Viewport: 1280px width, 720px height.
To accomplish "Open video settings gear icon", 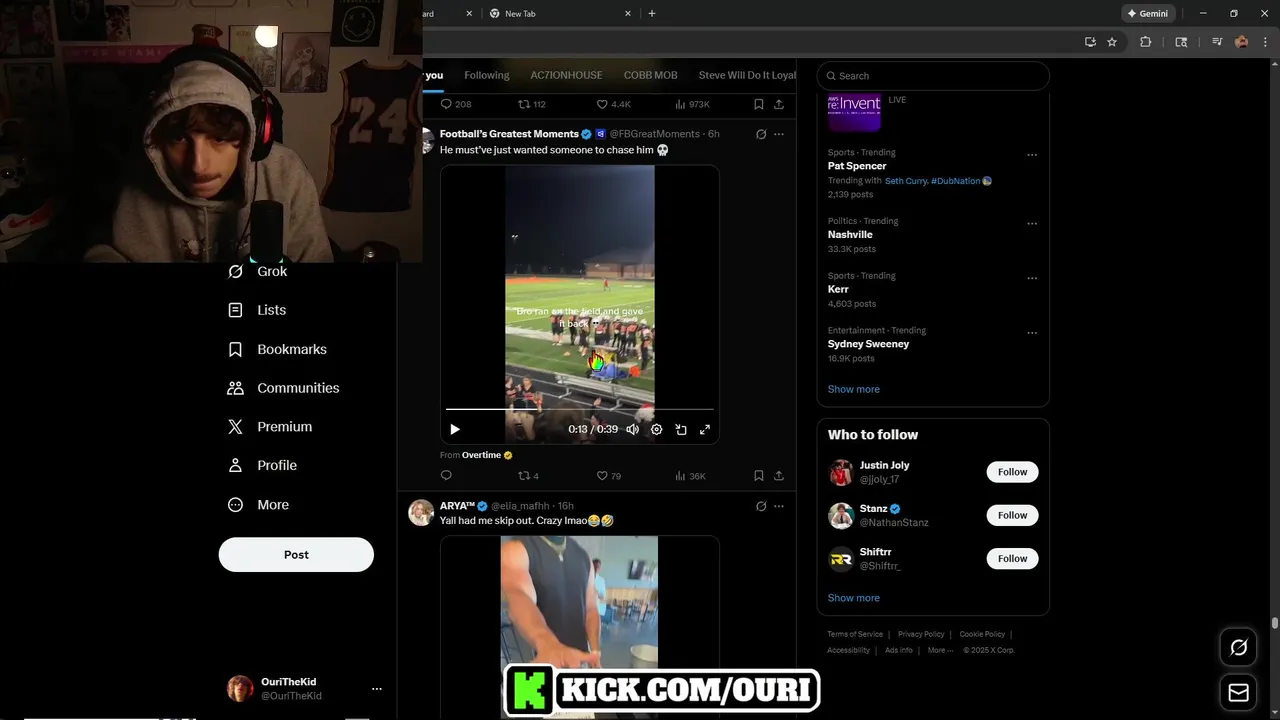I will pyautogui.click(x=657, y=429).
